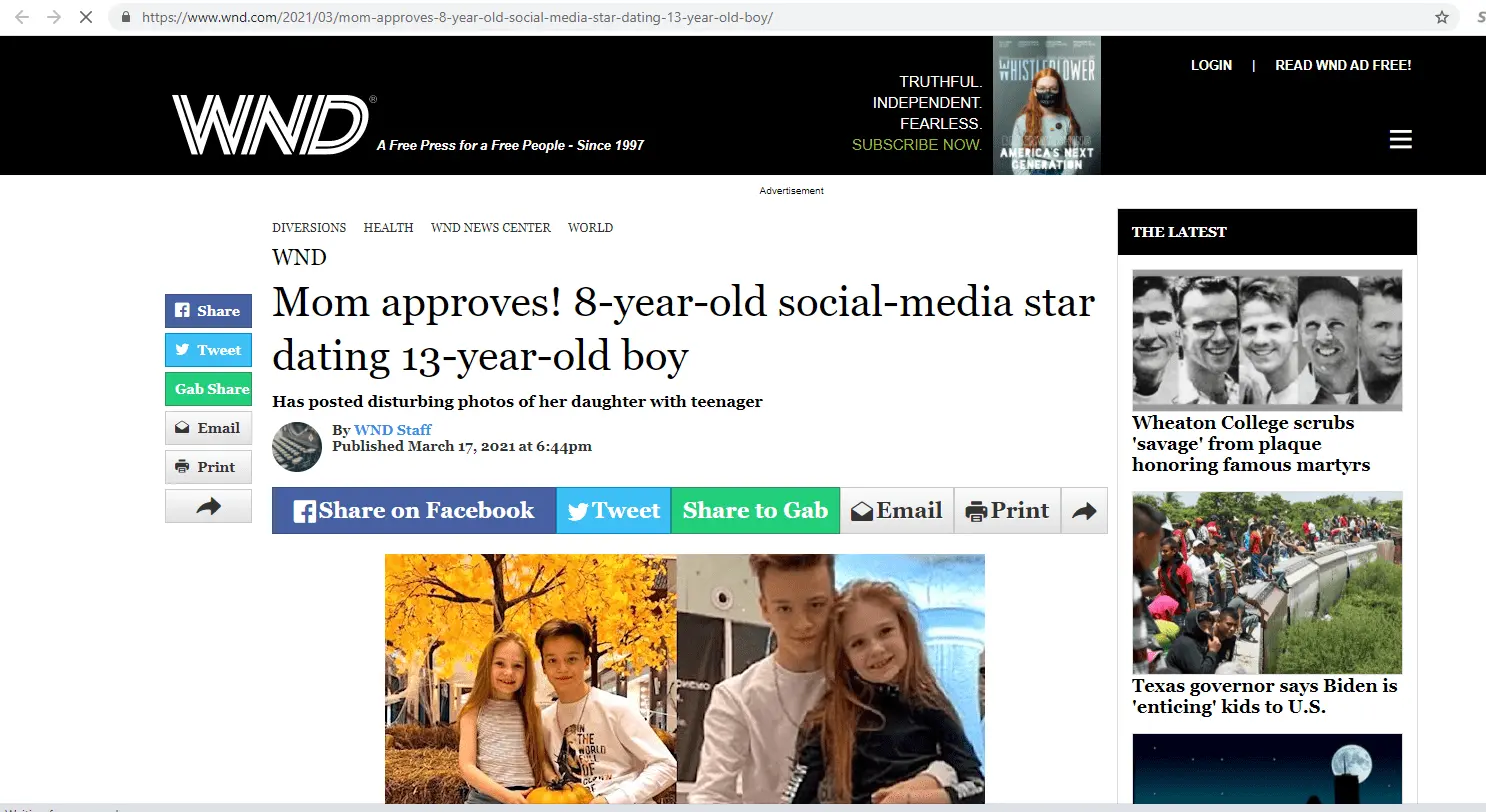This screenshot has width=1486, height=812.
Task: Click the browser stop loading icon
Action: (85, 17)
